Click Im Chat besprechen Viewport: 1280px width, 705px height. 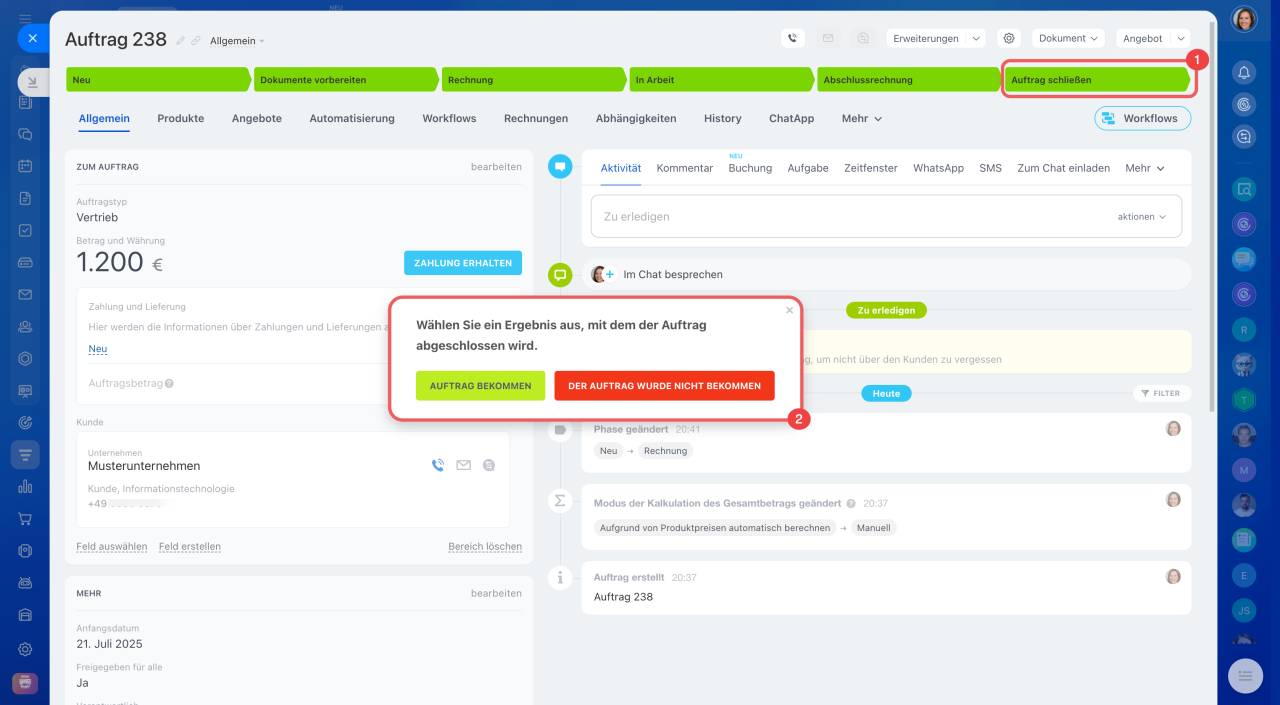coord(673,274)
